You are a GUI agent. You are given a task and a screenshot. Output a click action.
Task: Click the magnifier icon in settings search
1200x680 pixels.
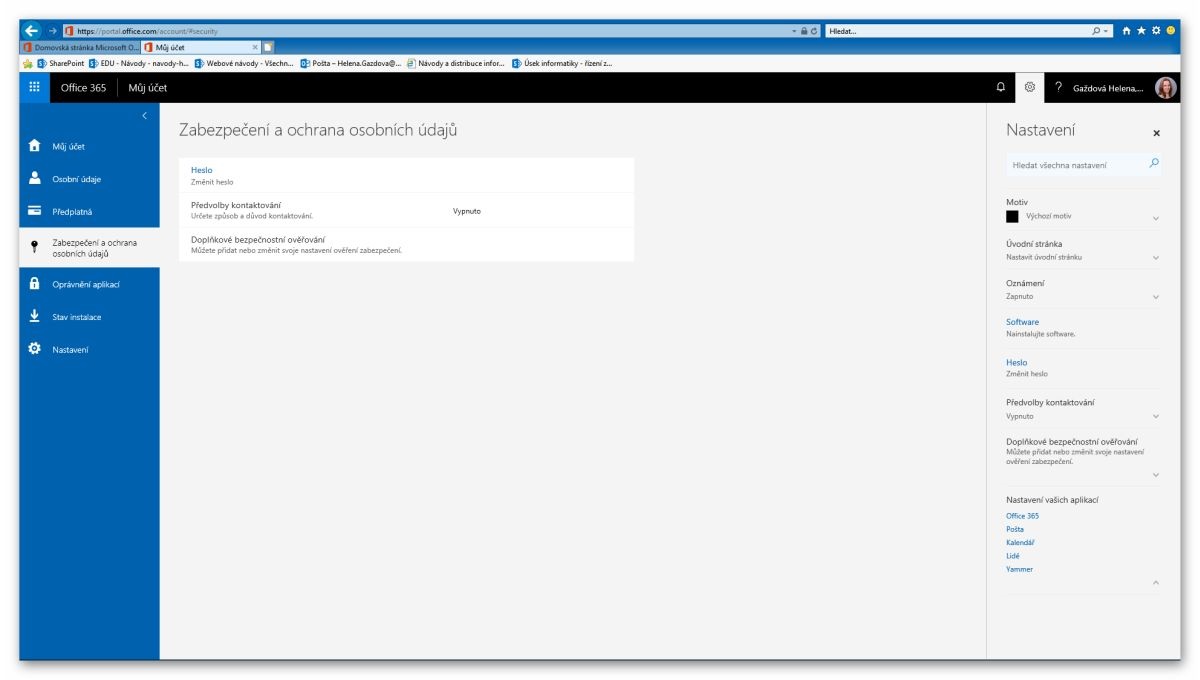[1154, 163]
